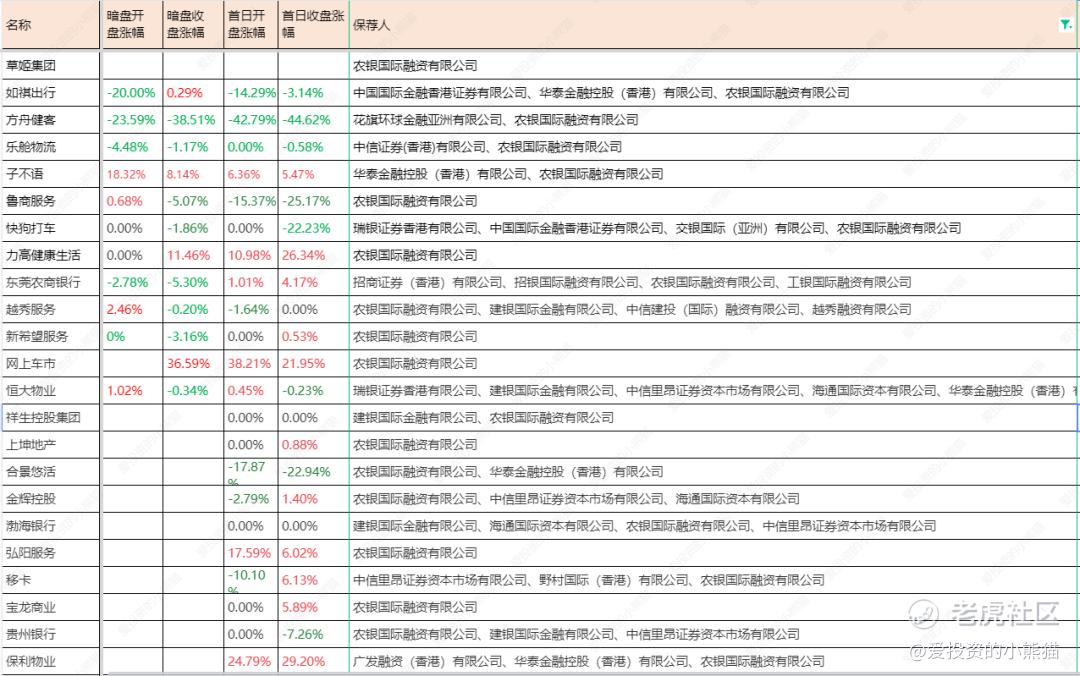1080x676 pixels.
Task: Open the filter icon on 保荐人 column
Action: (x=1066, y=25)
